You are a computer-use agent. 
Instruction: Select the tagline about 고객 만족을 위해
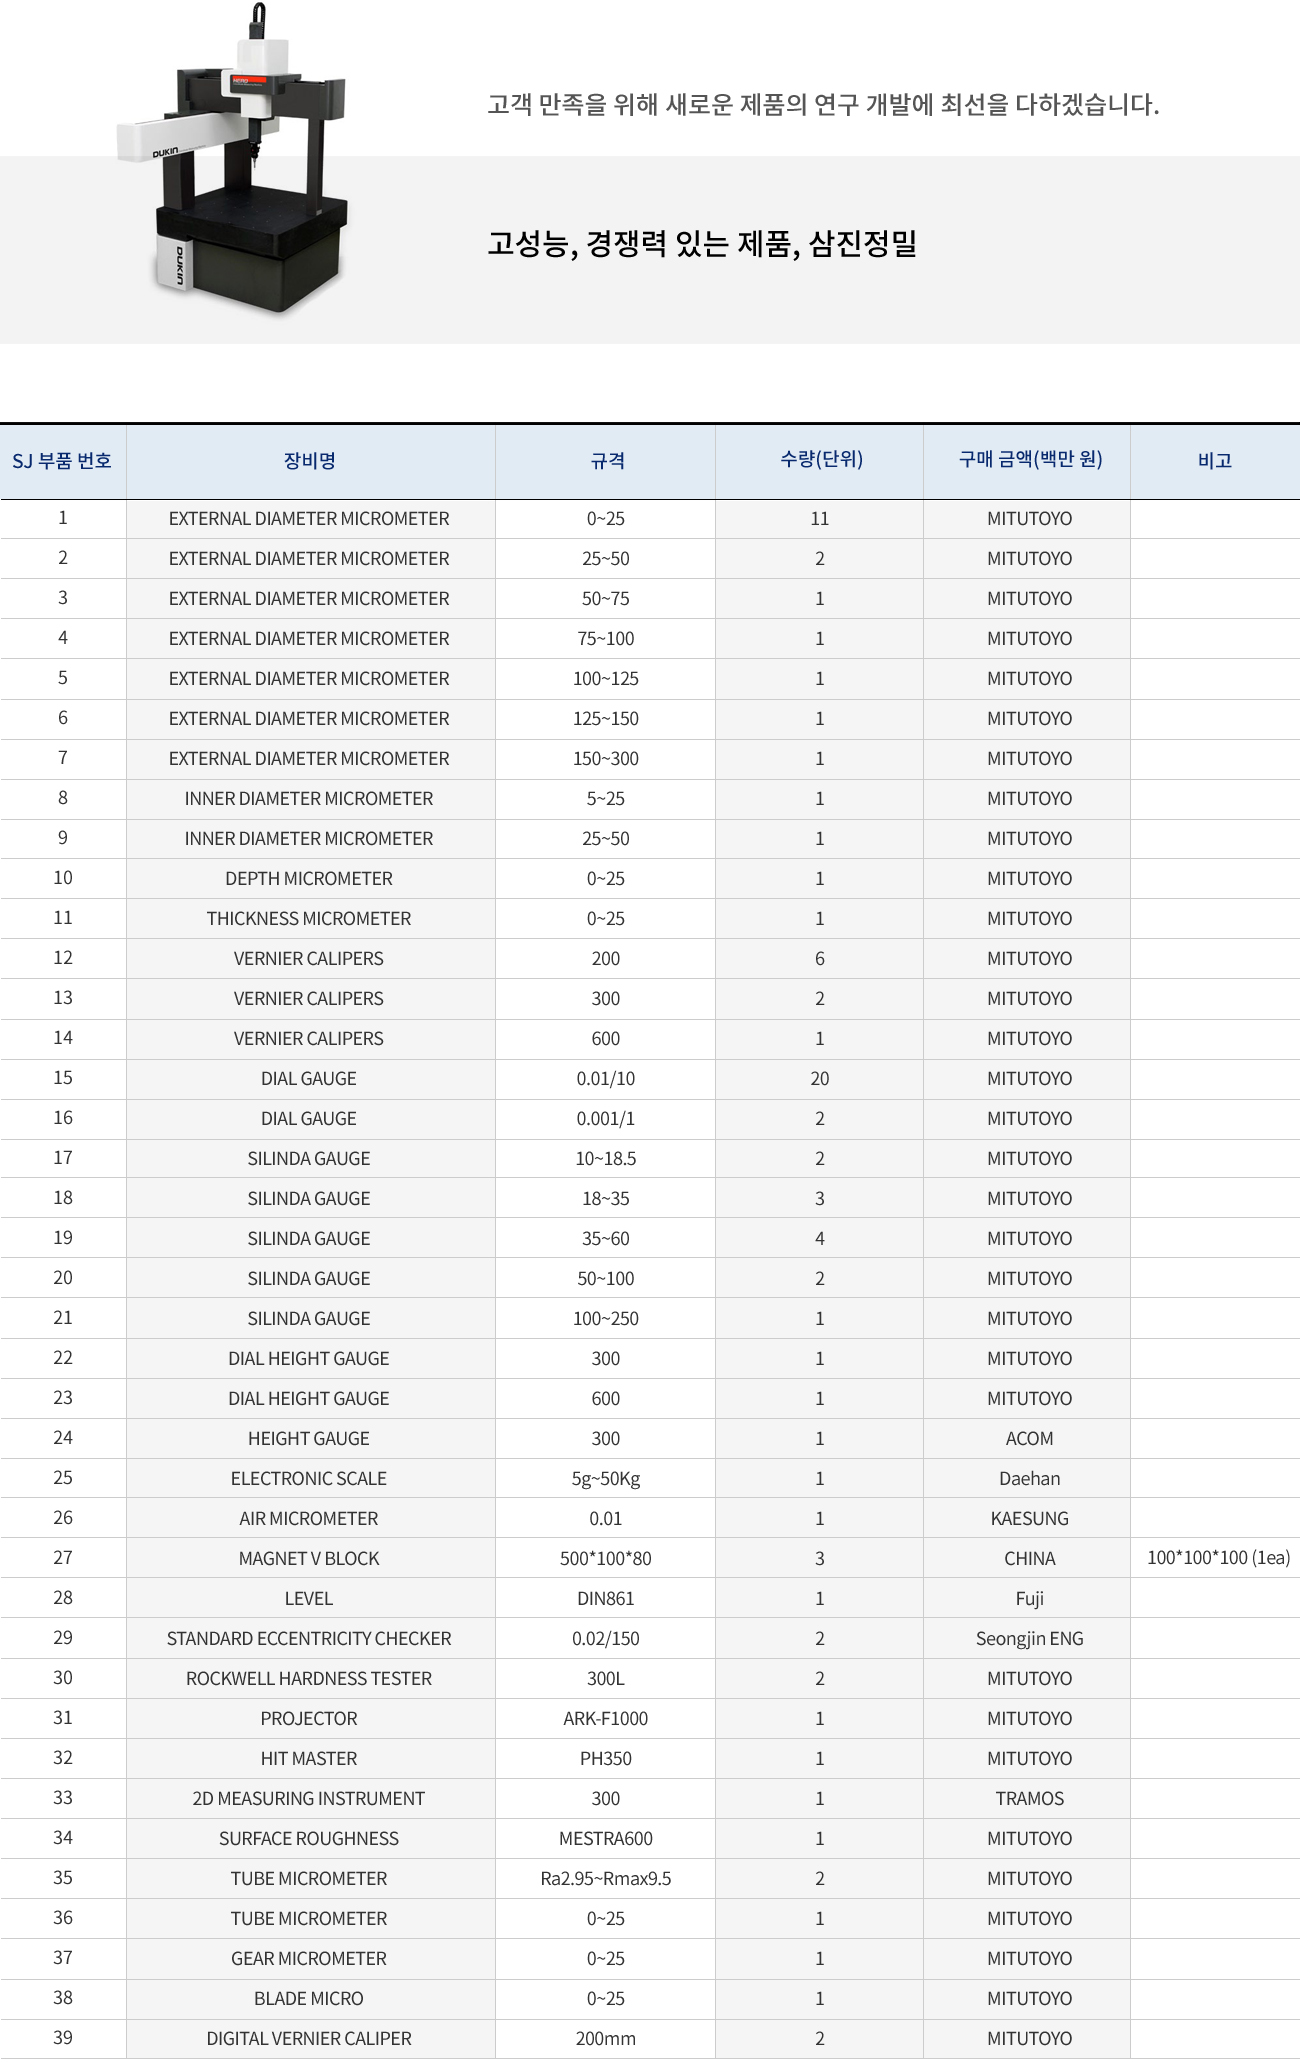(x=823, y=104)
